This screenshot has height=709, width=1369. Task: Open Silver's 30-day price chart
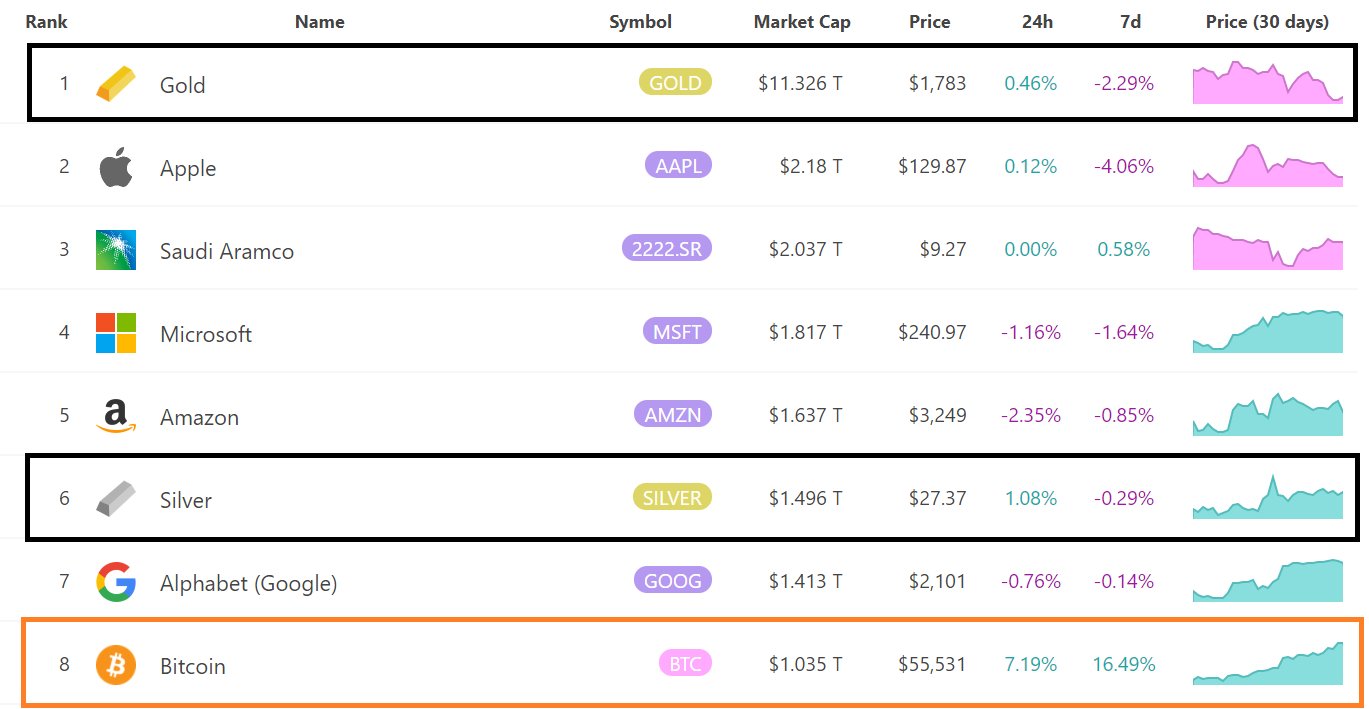click(1268, 497)
